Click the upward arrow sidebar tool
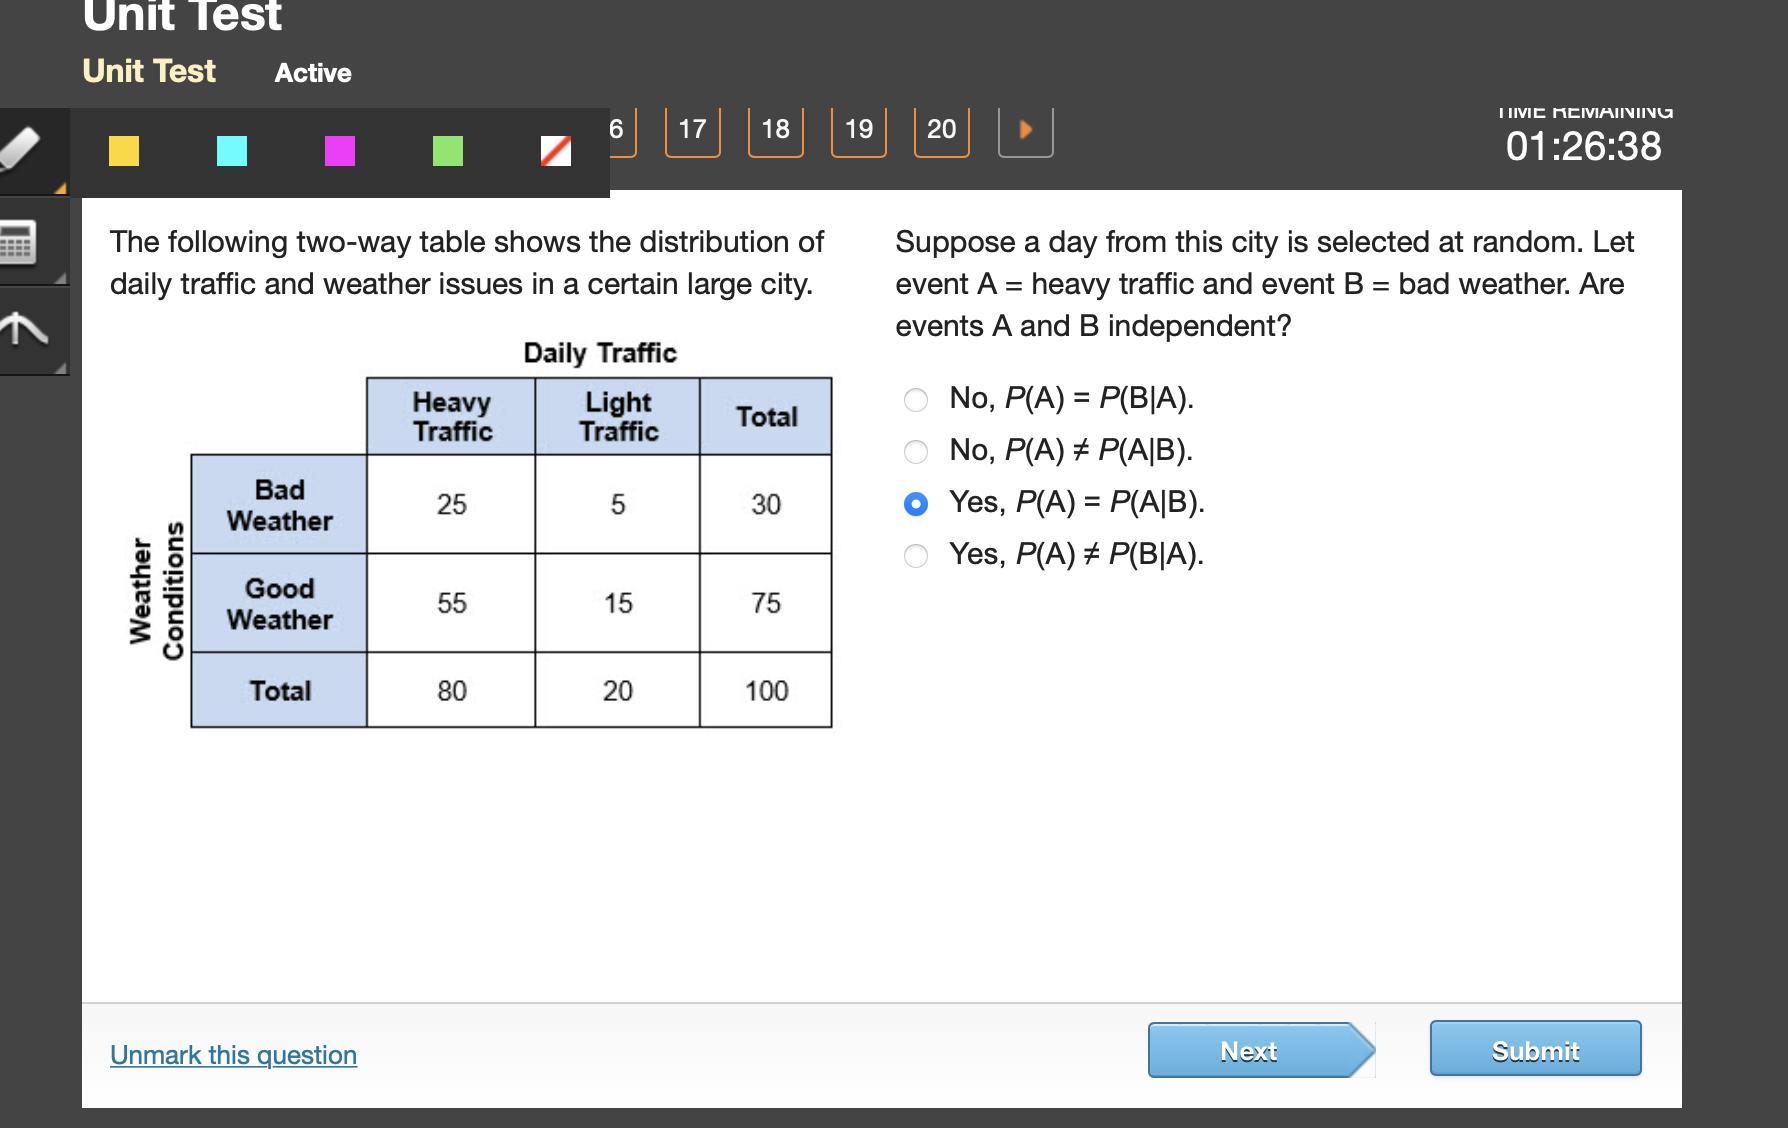The height and width of the screenshot is (1128, 1788). (22, 328)
